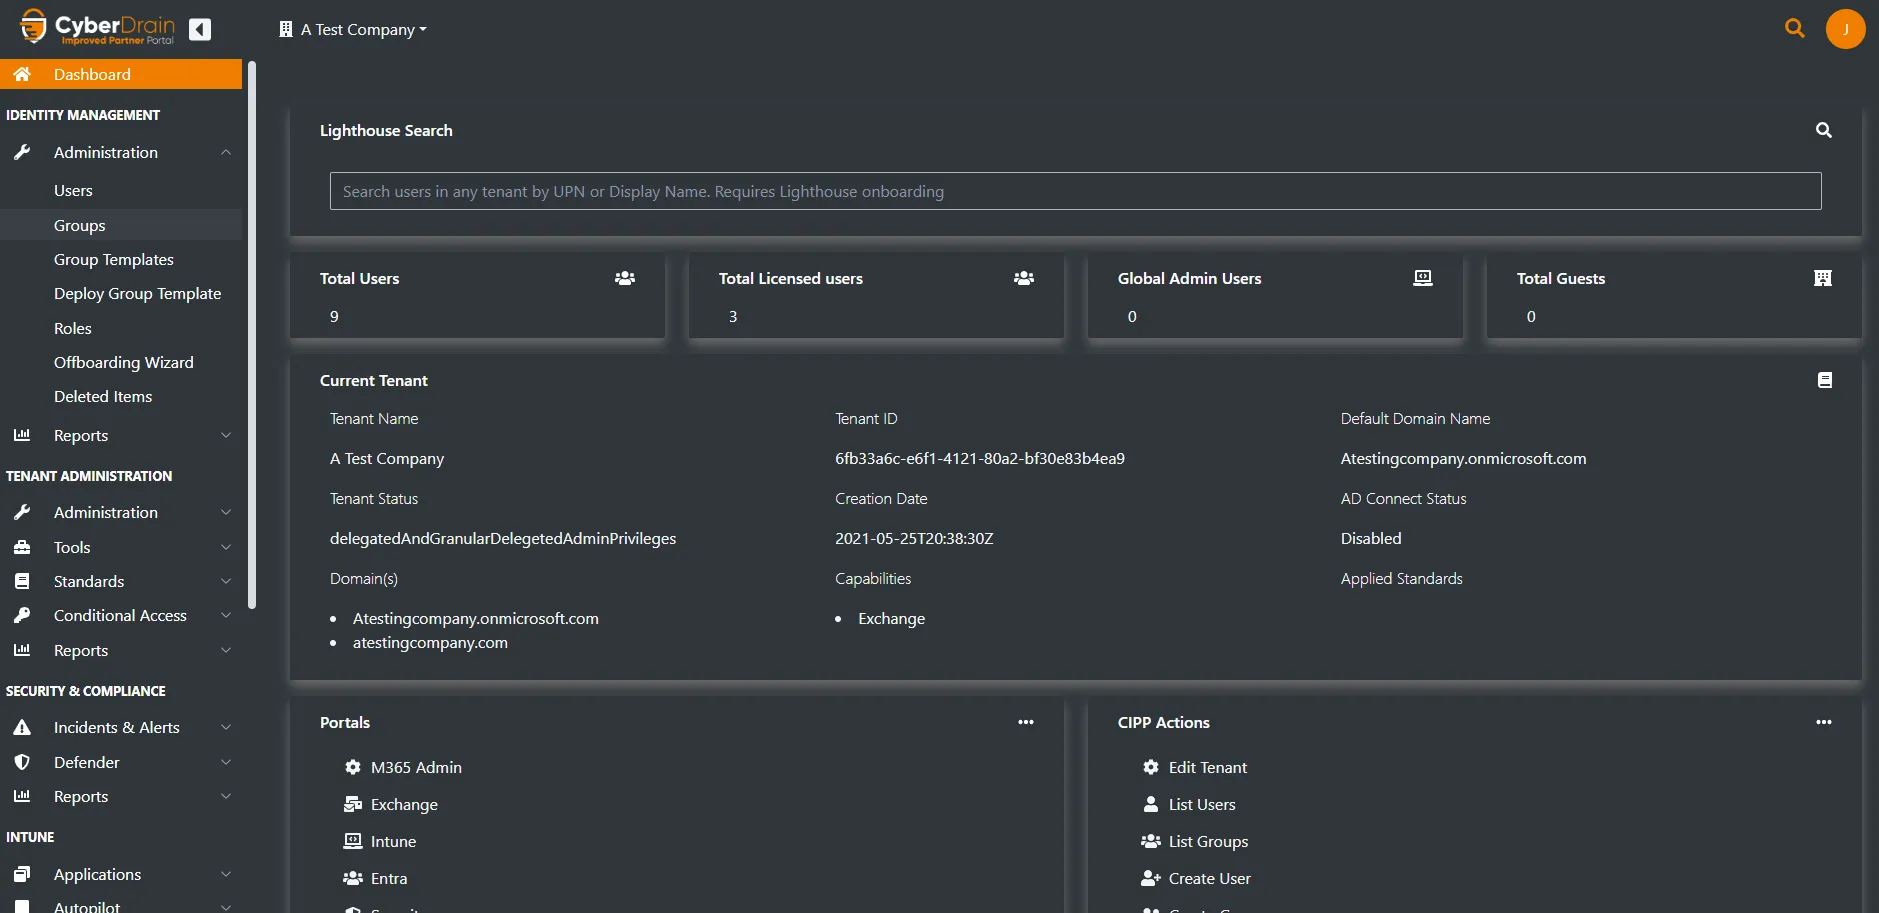Expand the Defender section
The height and width of the screenshot is (913, 1879).
[121, 763]
